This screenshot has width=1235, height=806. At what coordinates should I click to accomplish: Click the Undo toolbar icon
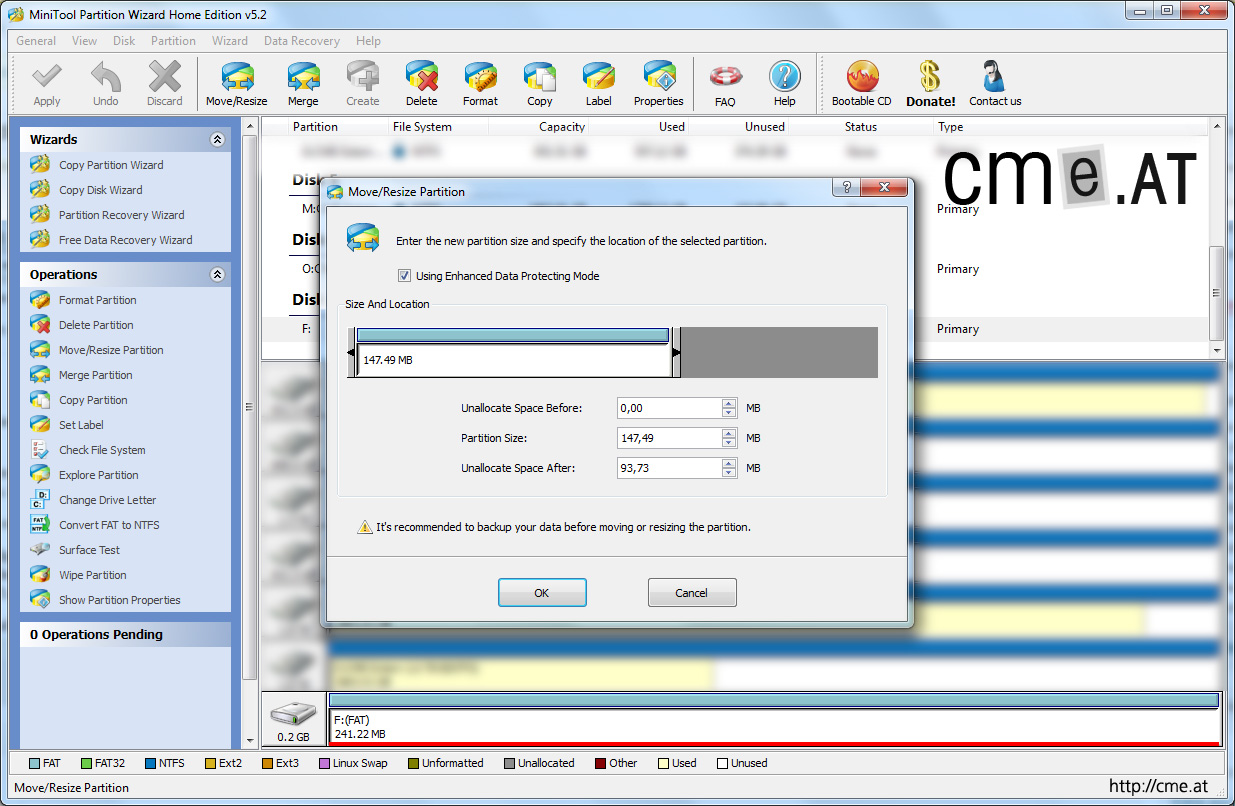pyautogui.click(x=105, y=83)
